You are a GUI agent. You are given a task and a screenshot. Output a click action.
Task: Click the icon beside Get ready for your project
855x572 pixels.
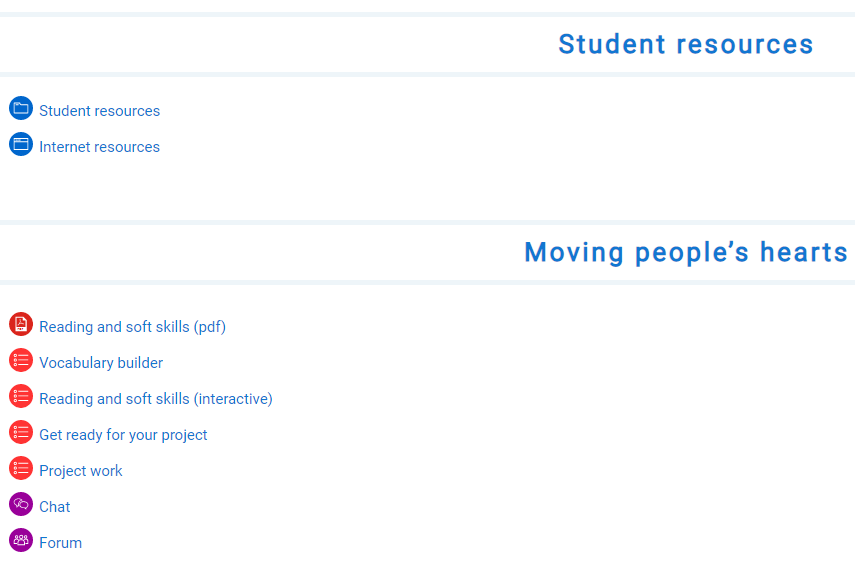21,432
